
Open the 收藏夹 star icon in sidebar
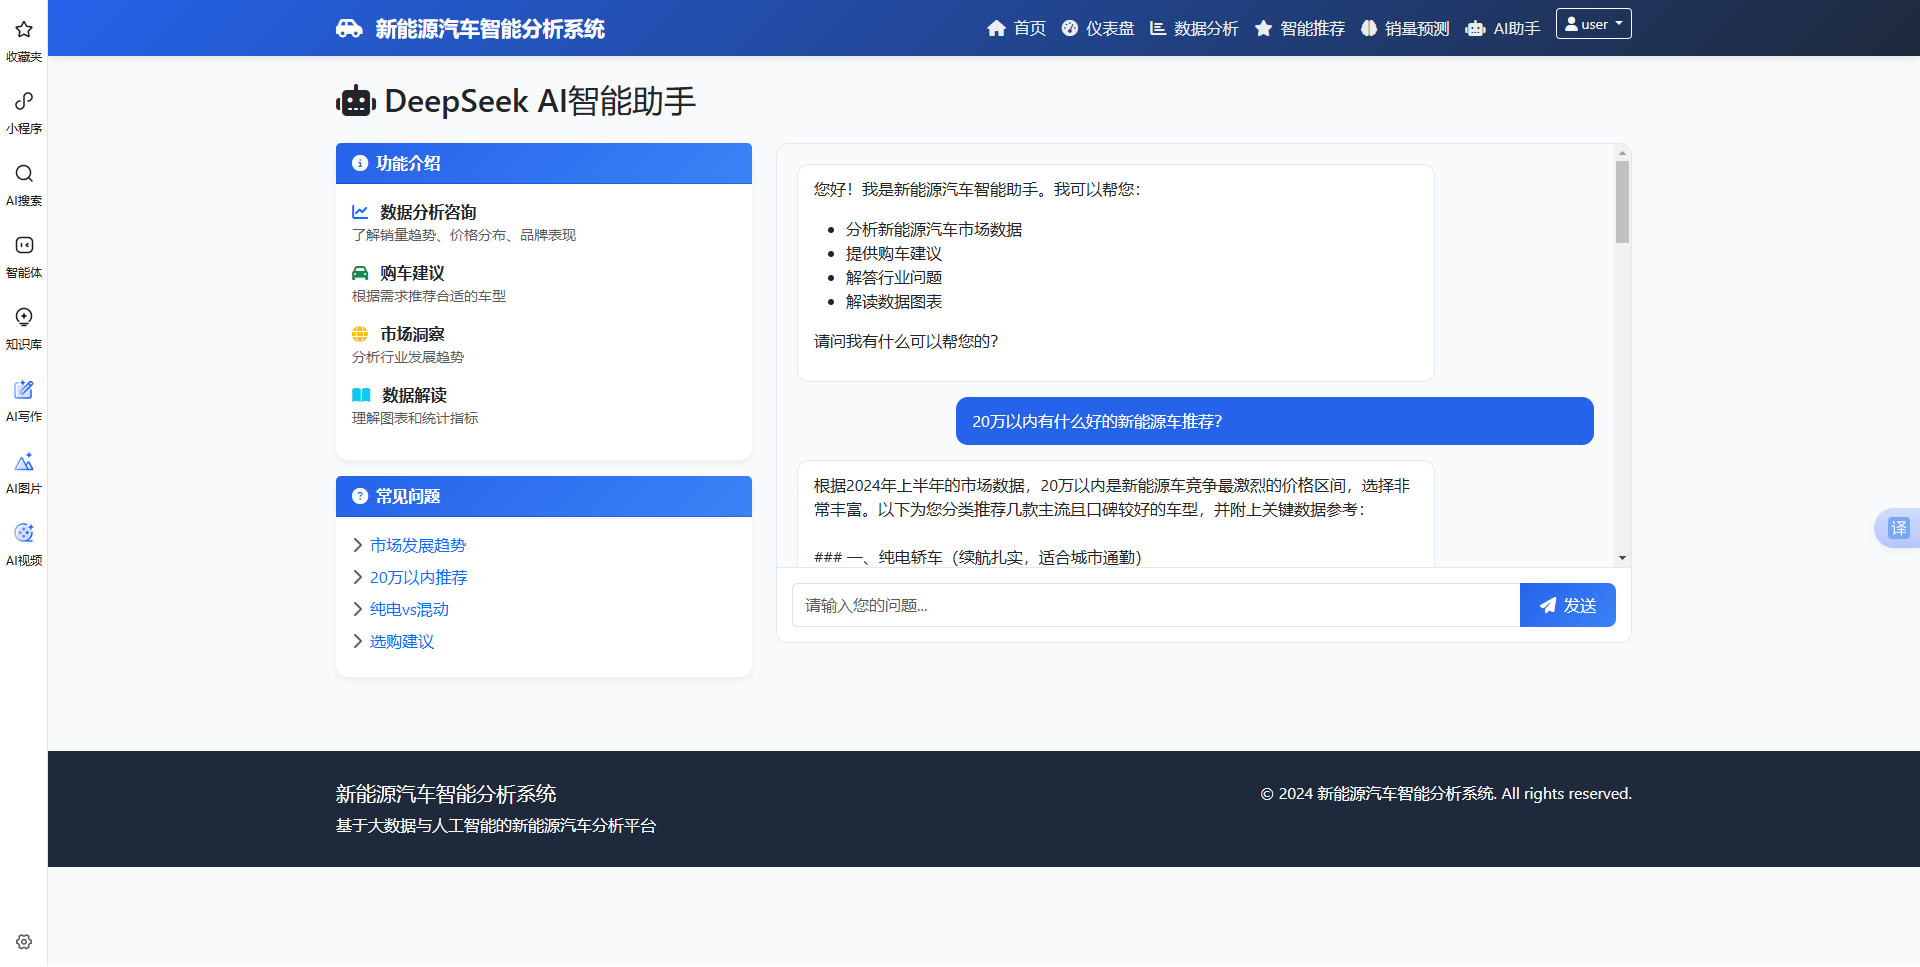tap(24, 29)
